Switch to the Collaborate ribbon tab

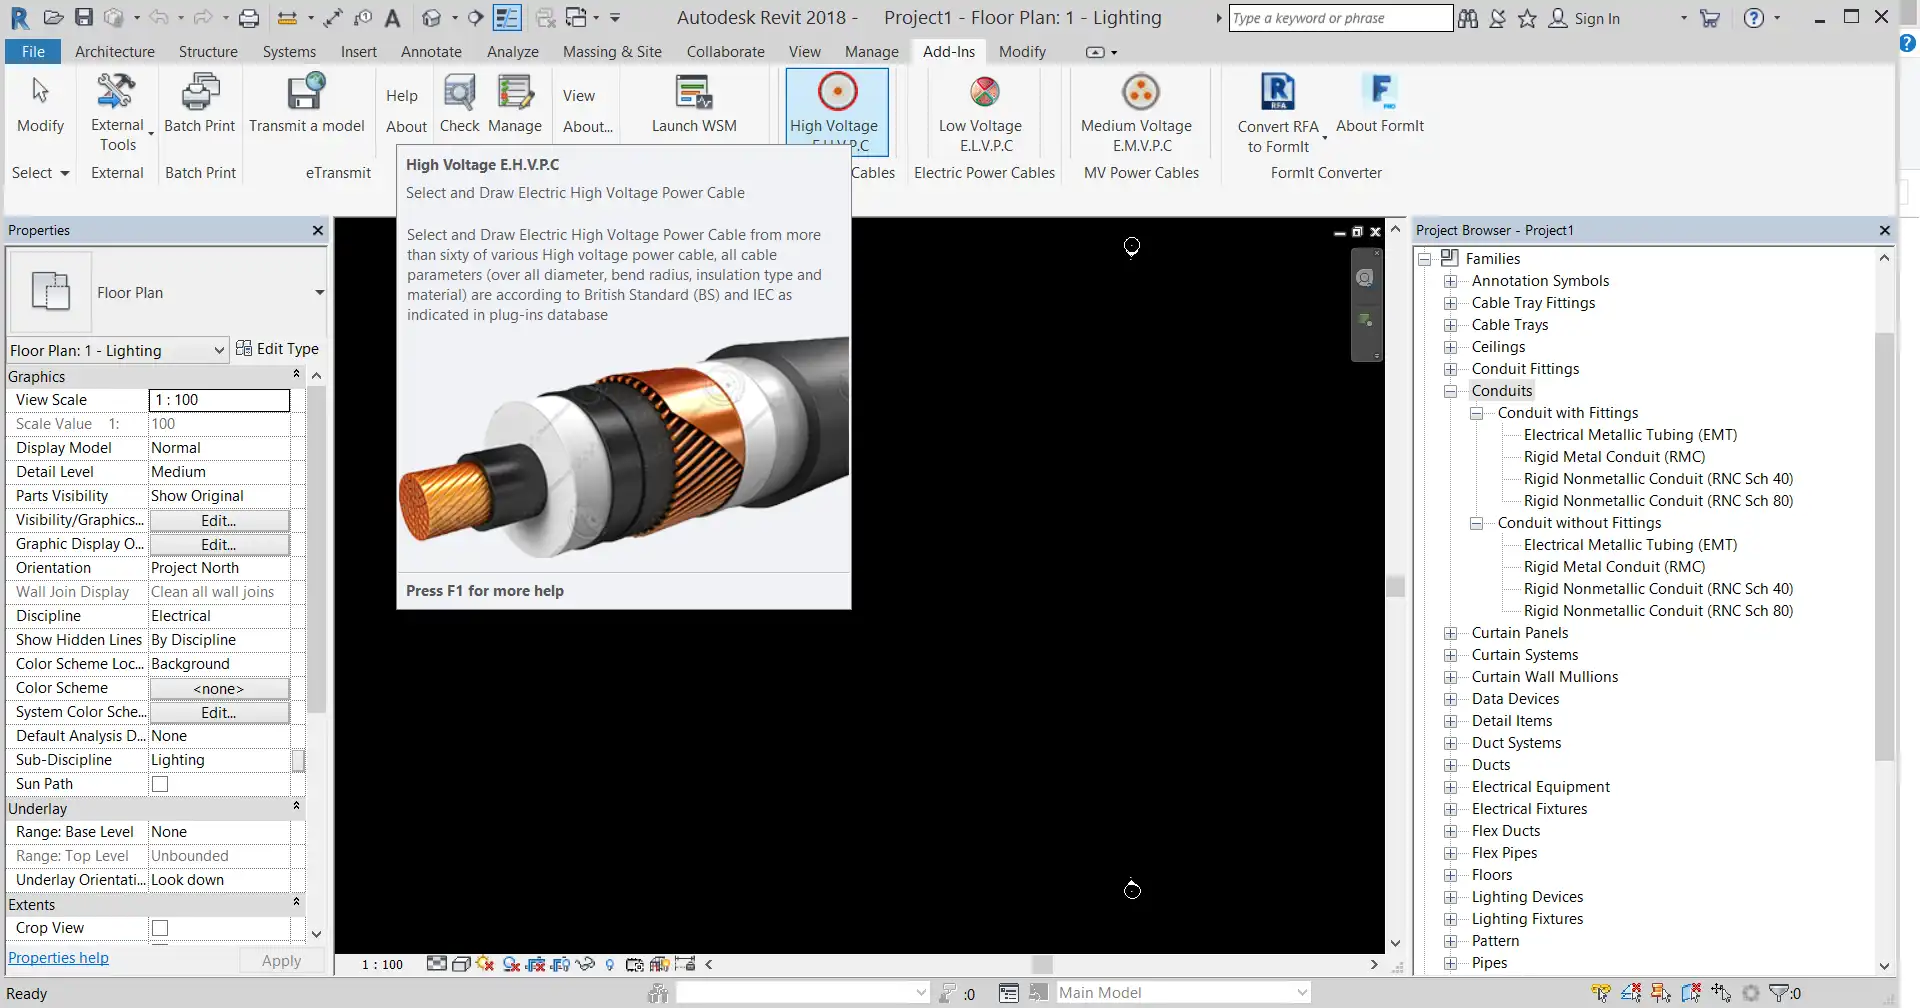[724, 52]
